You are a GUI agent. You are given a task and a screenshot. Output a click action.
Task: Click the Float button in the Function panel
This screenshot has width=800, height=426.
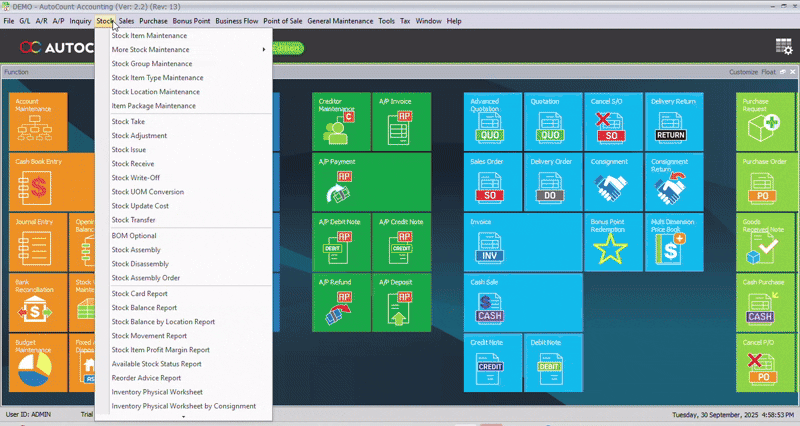768,72
